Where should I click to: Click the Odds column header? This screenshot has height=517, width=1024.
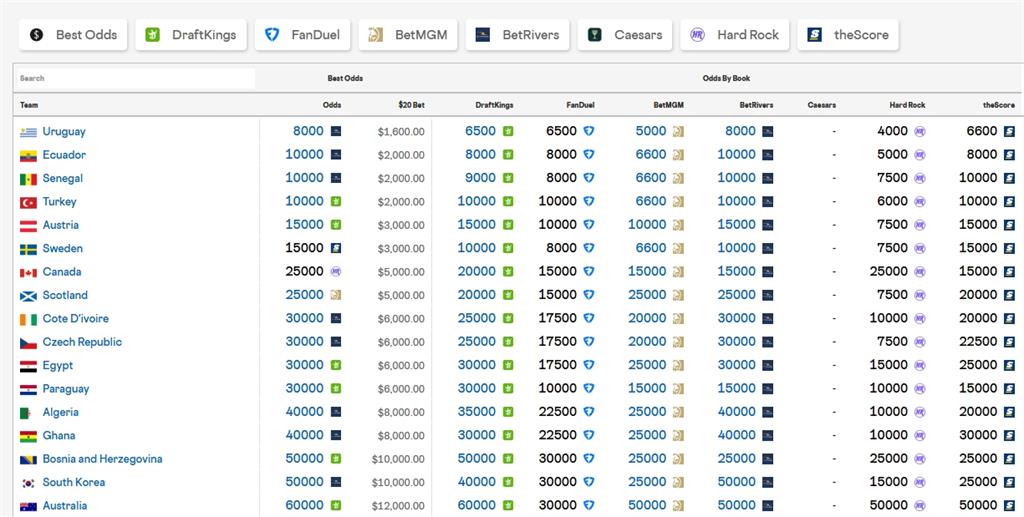[x=332, y=105]
